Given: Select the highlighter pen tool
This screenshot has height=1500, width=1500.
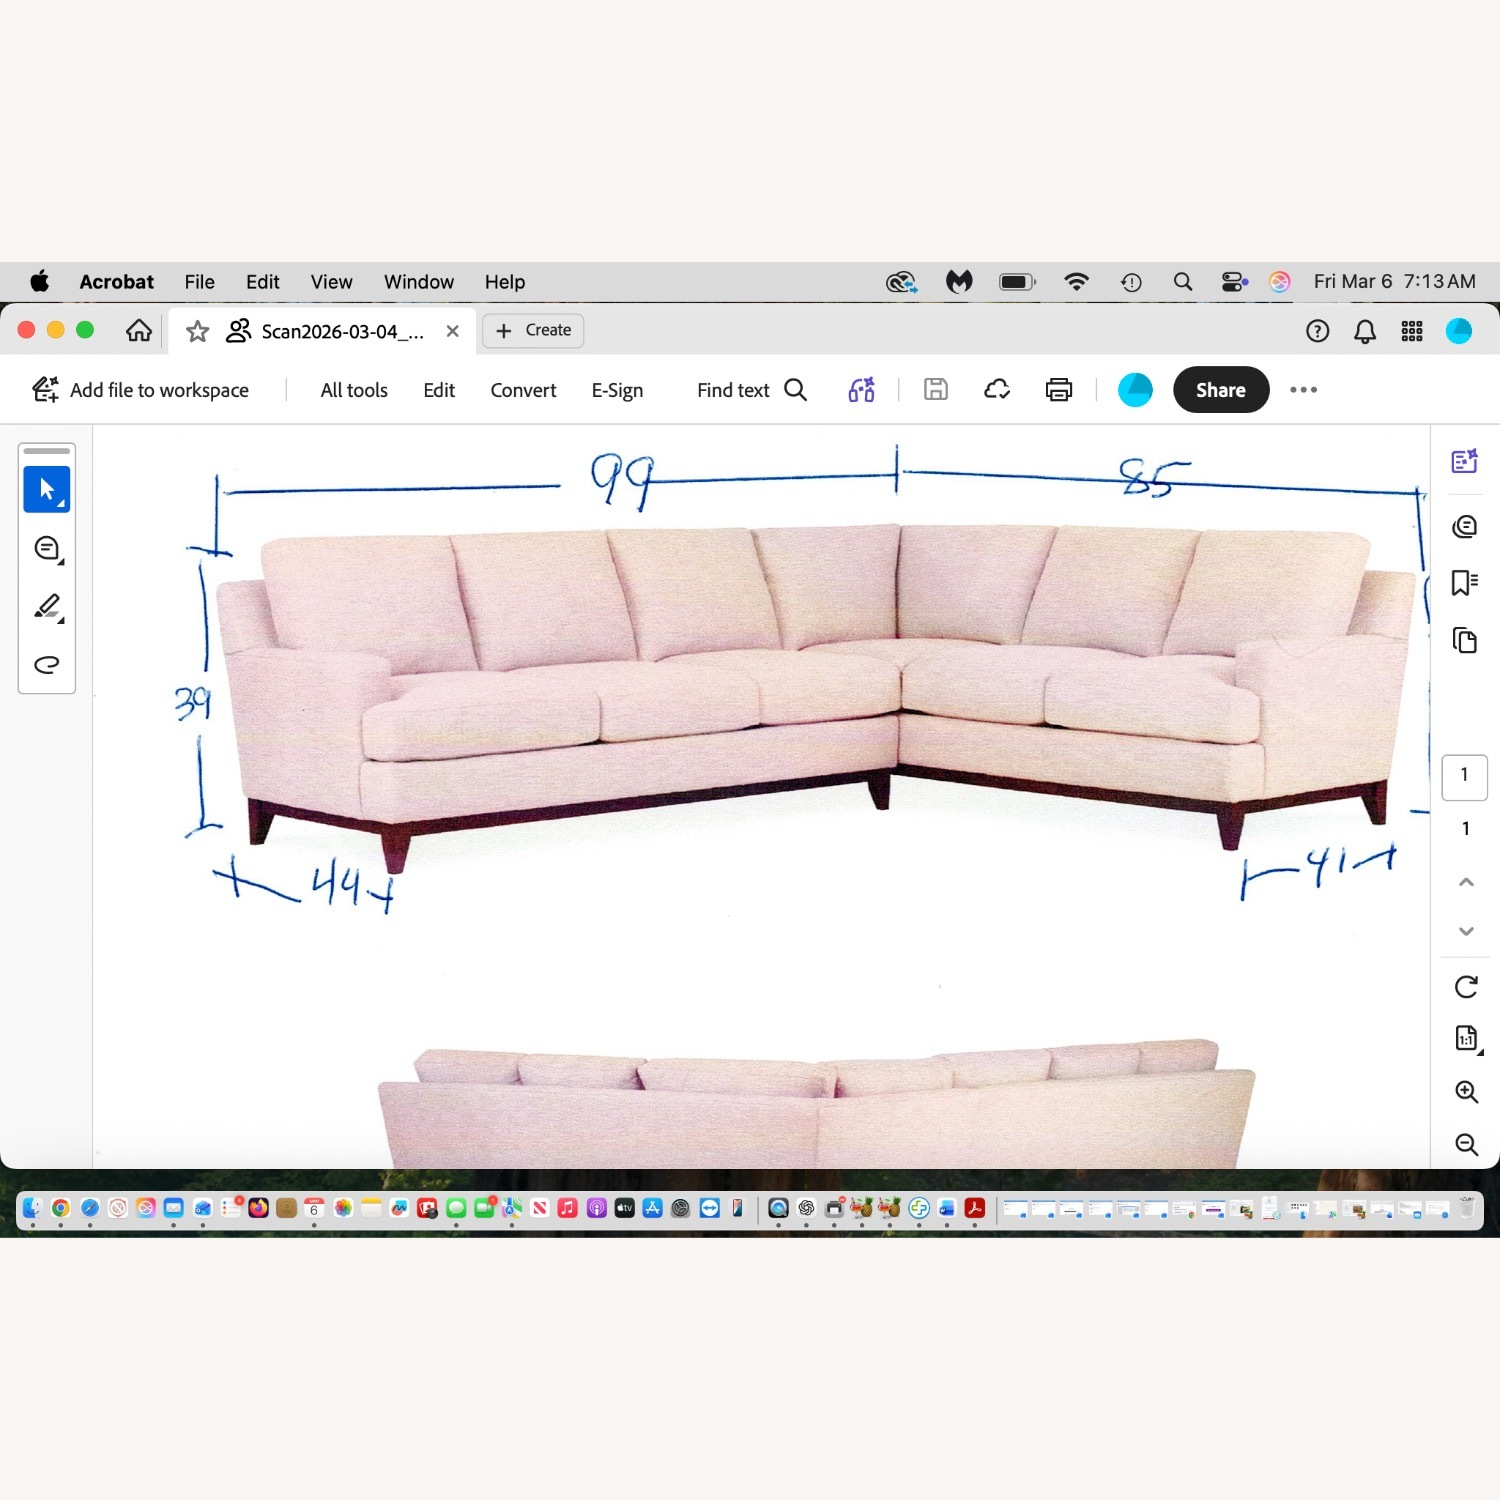Looking at the screenshot, I should [46, 607].
